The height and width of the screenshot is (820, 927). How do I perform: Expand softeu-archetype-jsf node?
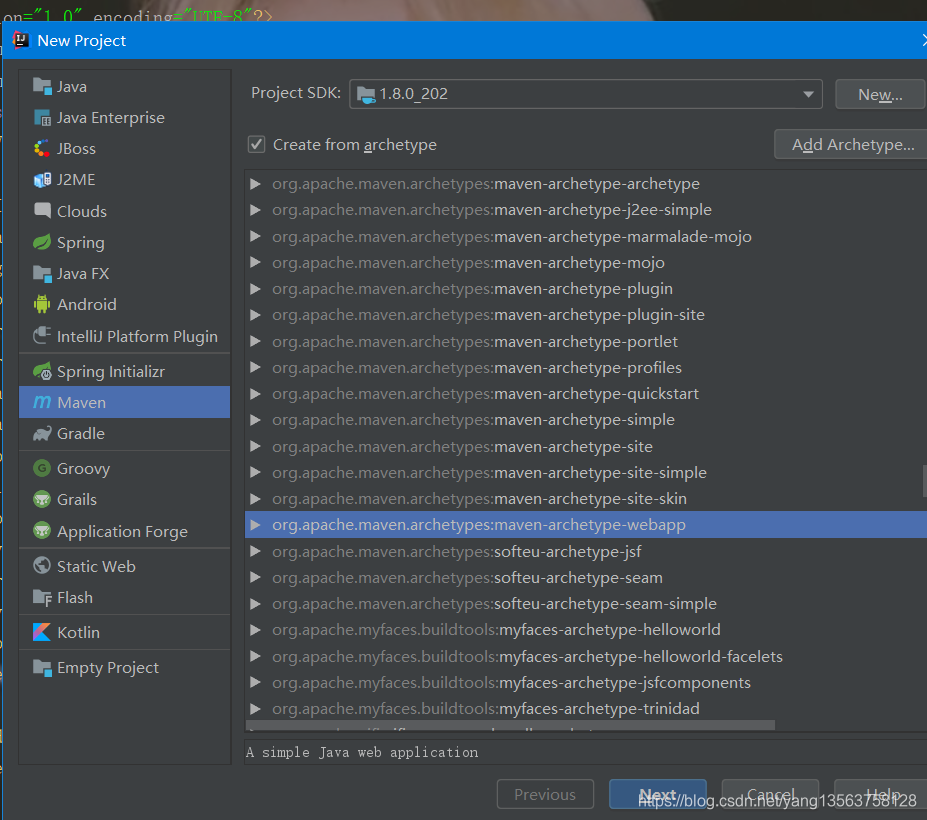click(255, 552)
